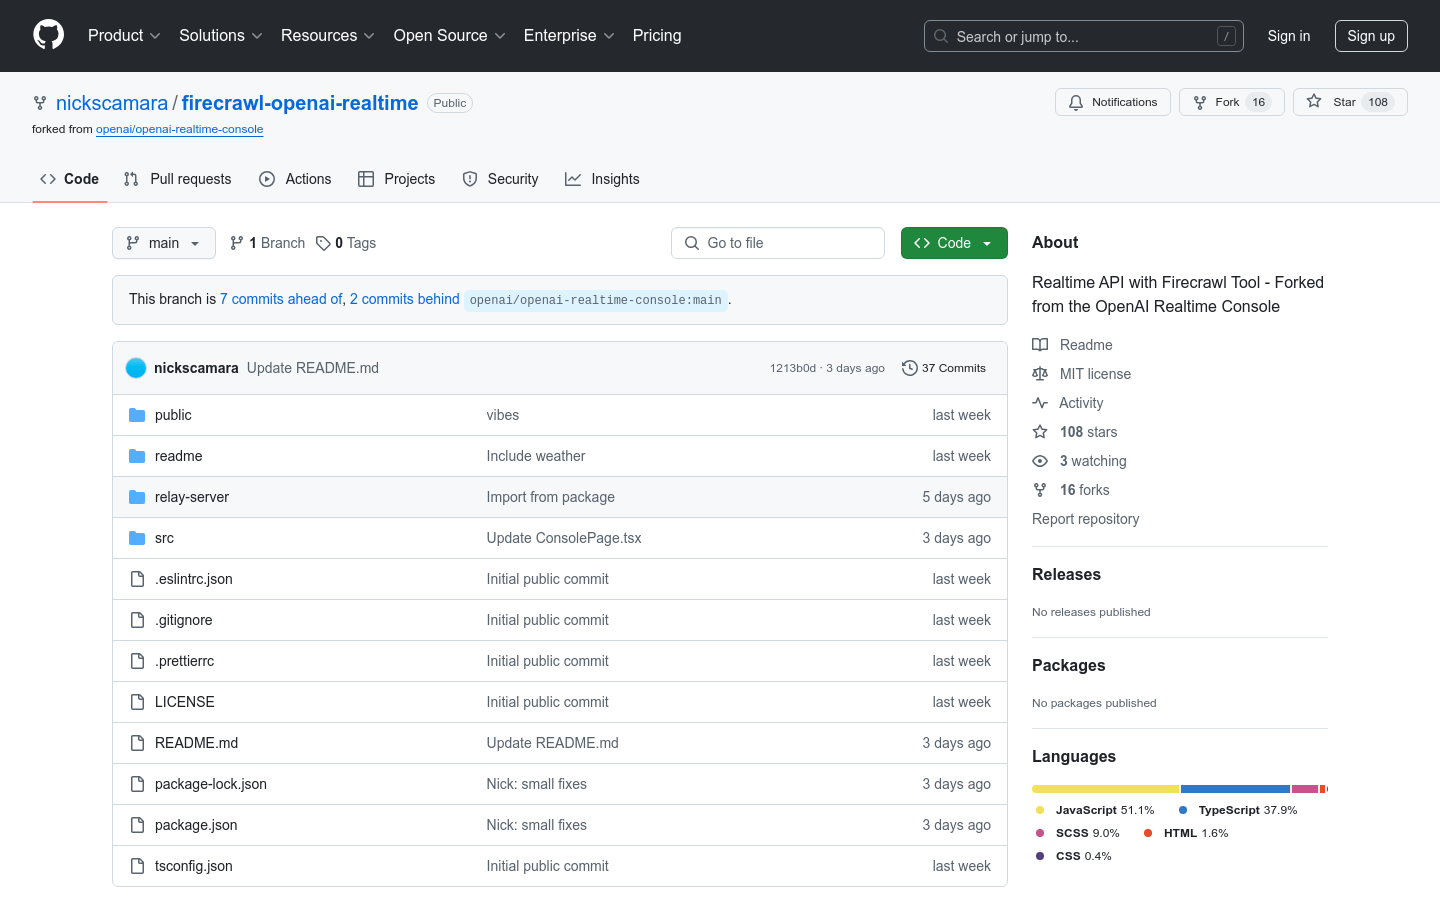Click the TypeScript blue language bar segment
Viewport: 1440px width, 900px height.
pyautogui.click(x=1235, y=789)
